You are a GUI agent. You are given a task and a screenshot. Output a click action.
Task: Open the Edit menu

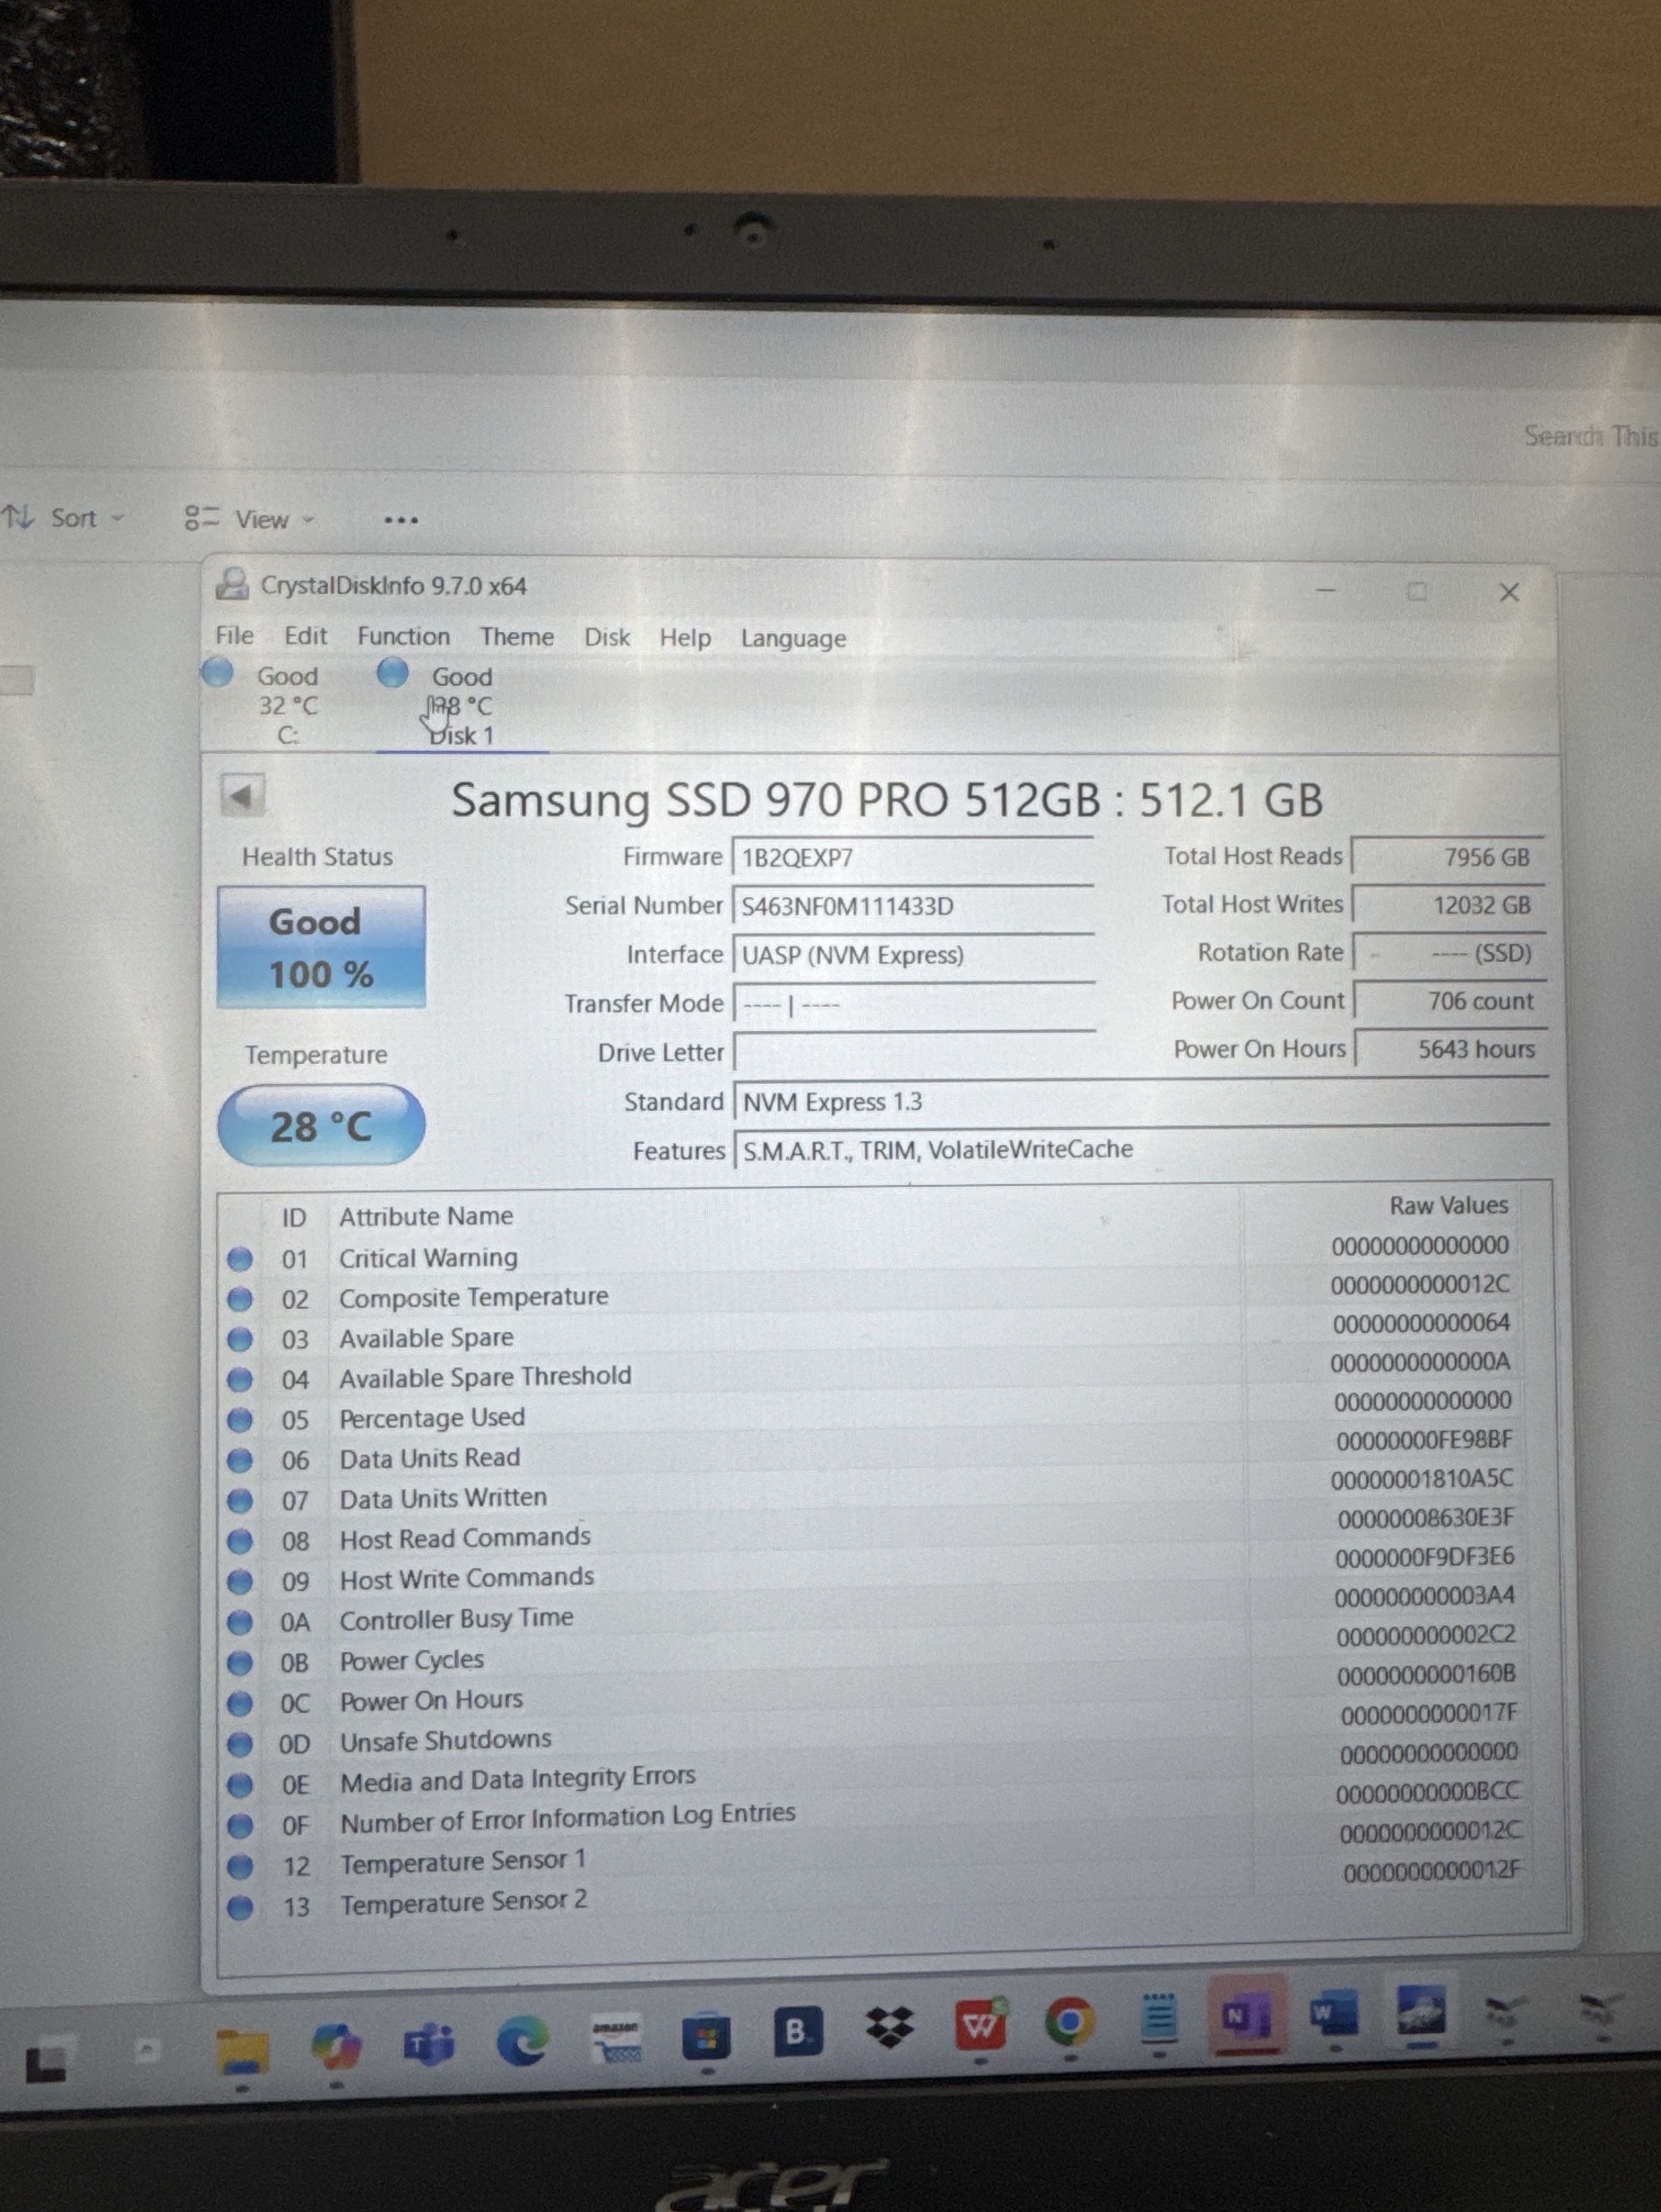point(305,636)
